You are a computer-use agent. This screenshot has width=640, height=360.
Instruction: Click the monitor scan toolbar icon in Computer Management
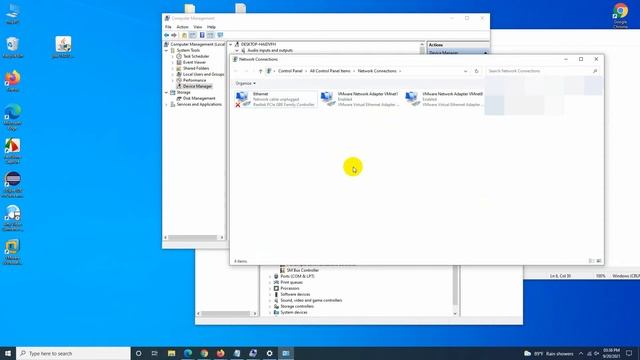220,35
